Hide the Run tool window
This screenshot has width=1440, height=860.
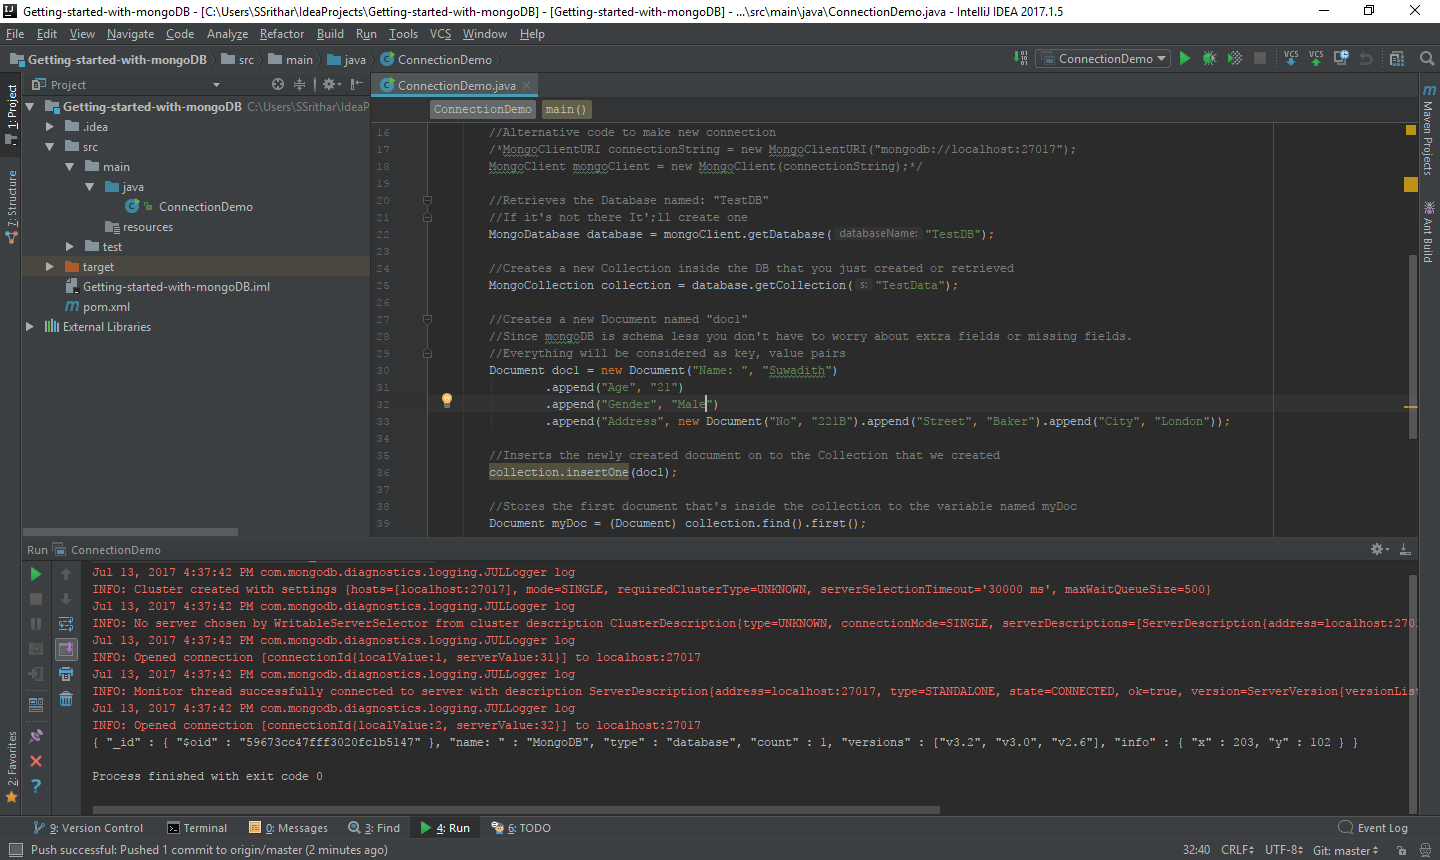[x=1405, y=549]
